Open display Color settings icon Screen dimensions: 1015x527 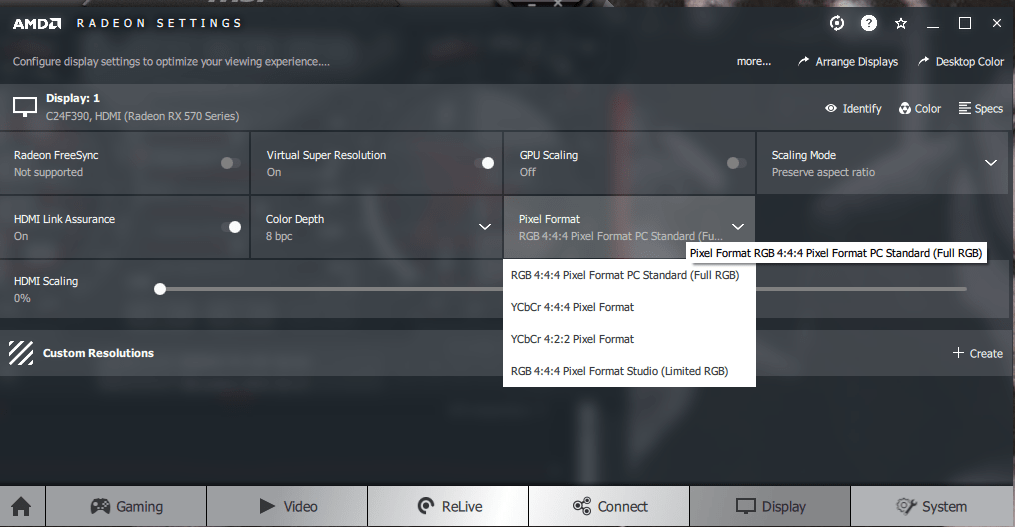(905, 108)
